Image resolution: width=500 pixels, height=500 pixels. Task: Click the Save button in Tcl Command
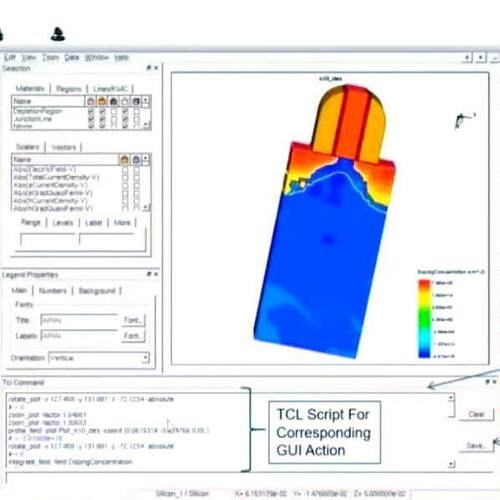[x=476, y=446]
